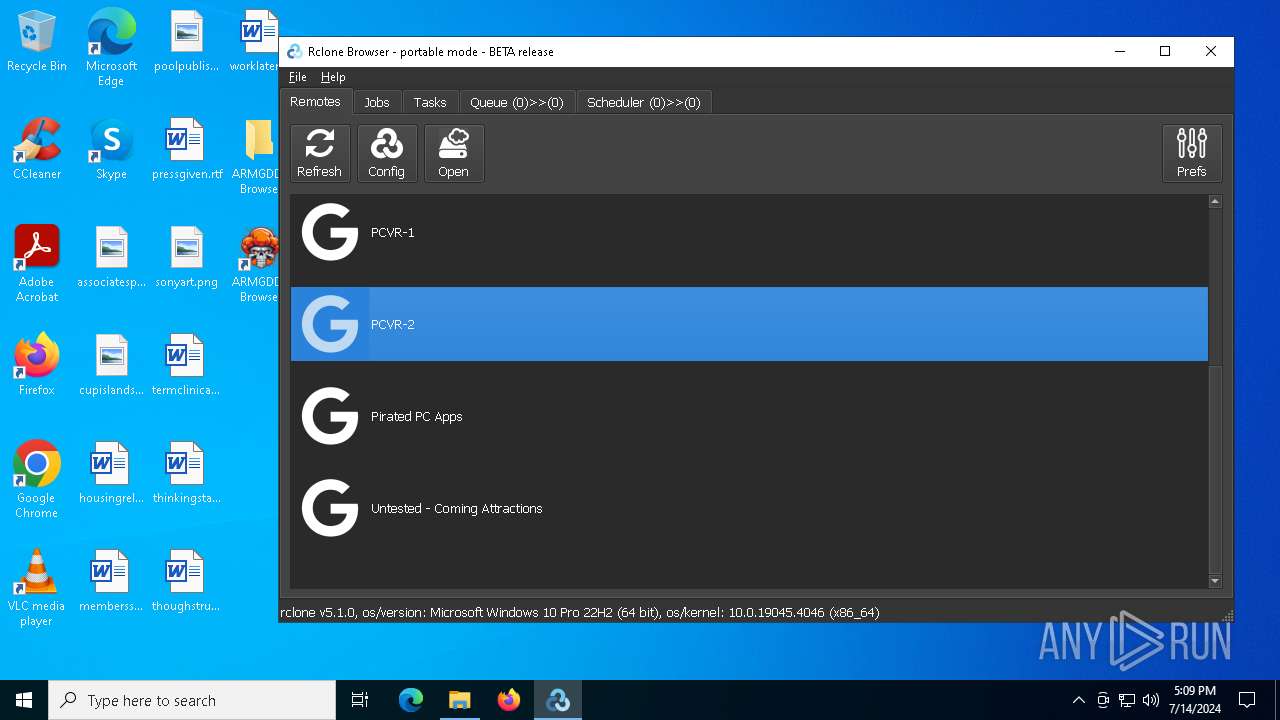The height and width of the screenshot is (720, 1280).
Task: Switch to the Tasks tab
Action: (x=430, y=102)
